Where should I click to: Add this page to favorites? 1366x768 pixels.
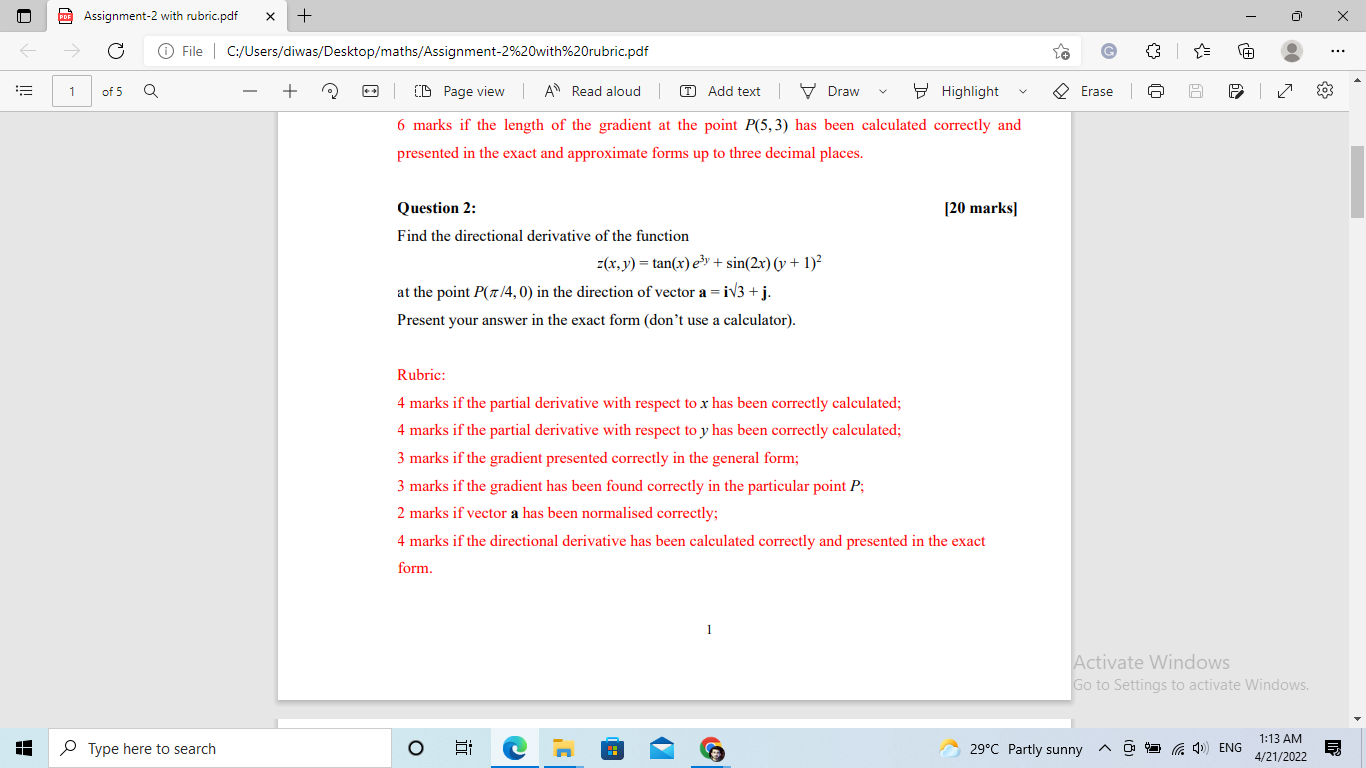pyautogui.click(x=1061, y=51)
